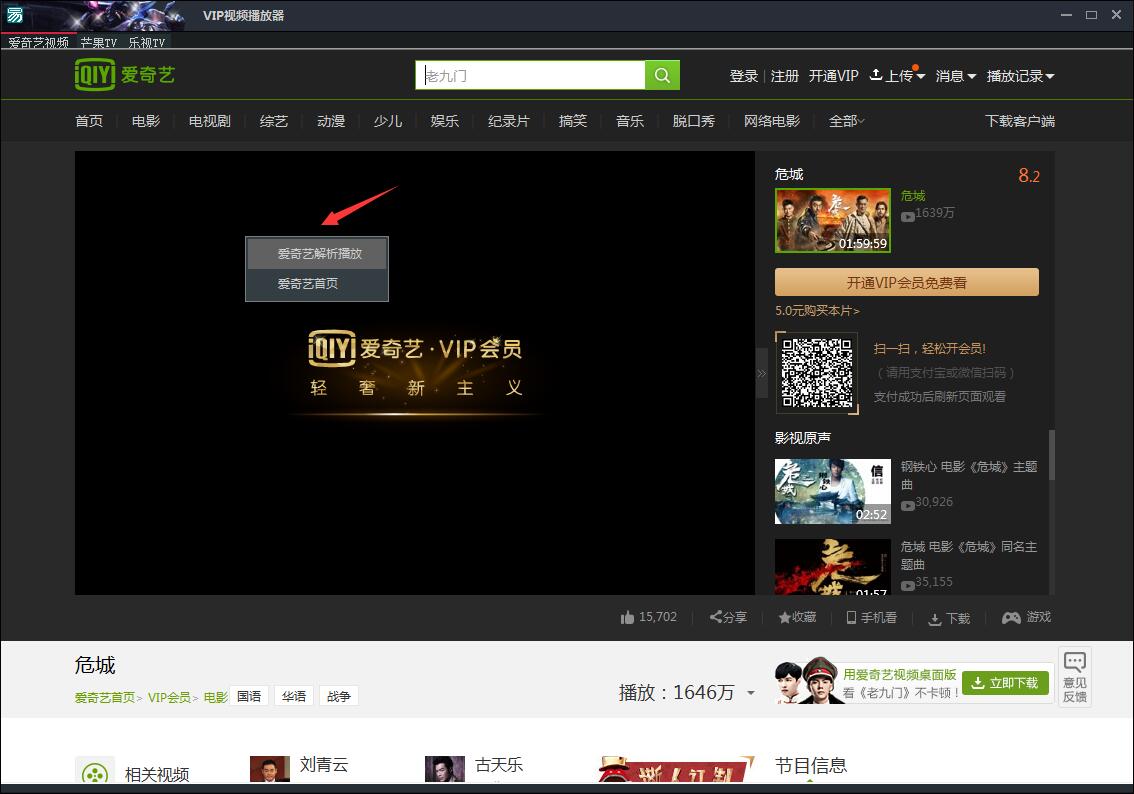Switch to the 乐视TV tab
This screenshot has width=1134, height=794.
coord(147,42)
